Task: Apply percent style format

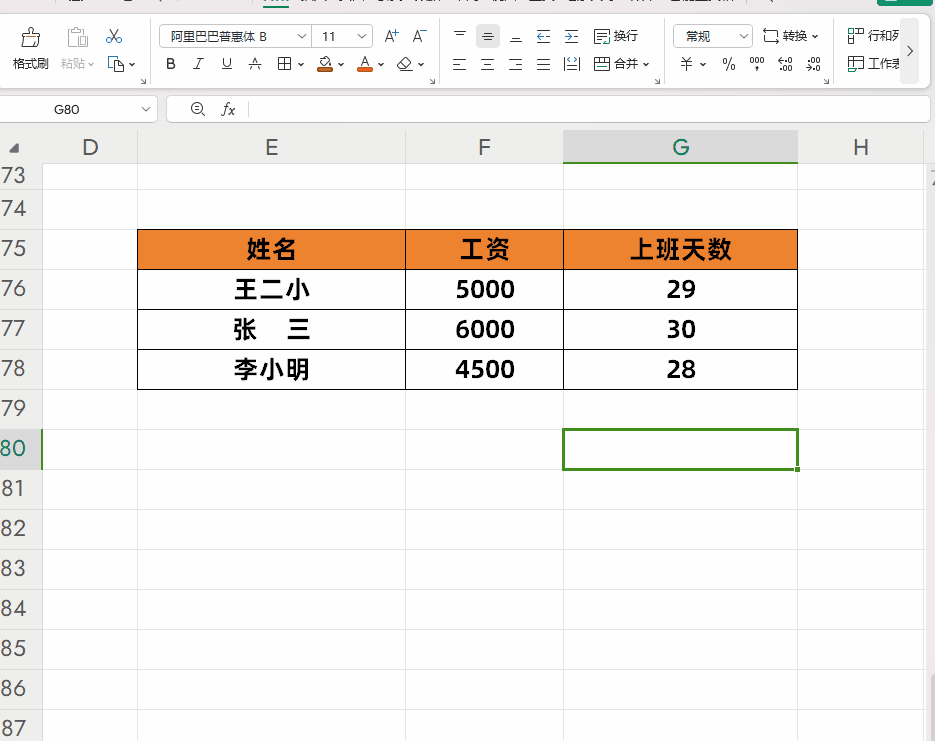Action: 729,64
